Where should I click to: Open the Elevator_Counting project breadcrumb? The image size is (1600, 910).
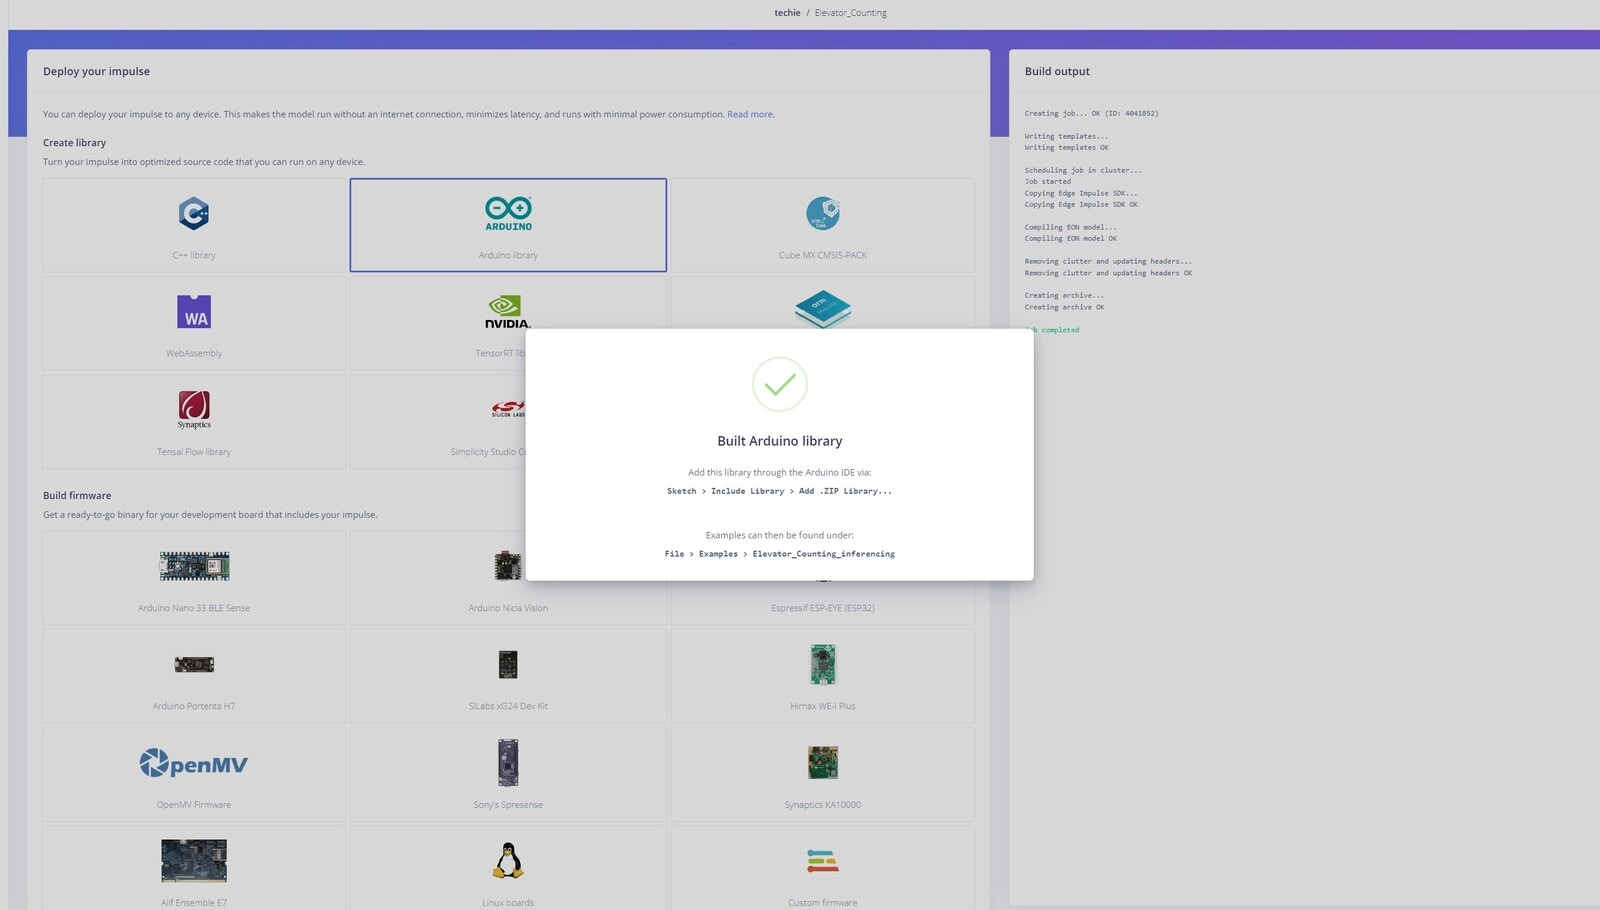point(851,13)
